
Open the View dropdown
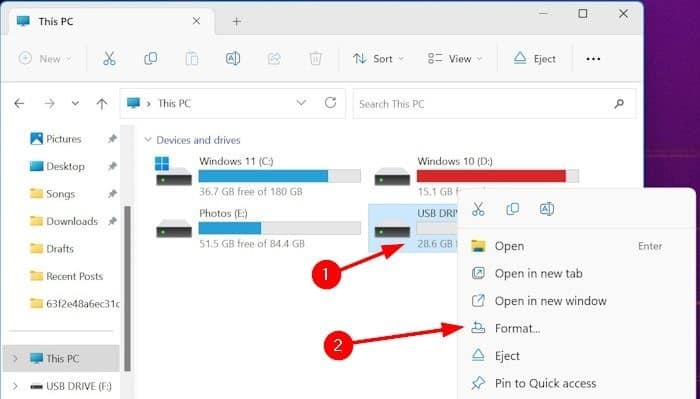455,58
